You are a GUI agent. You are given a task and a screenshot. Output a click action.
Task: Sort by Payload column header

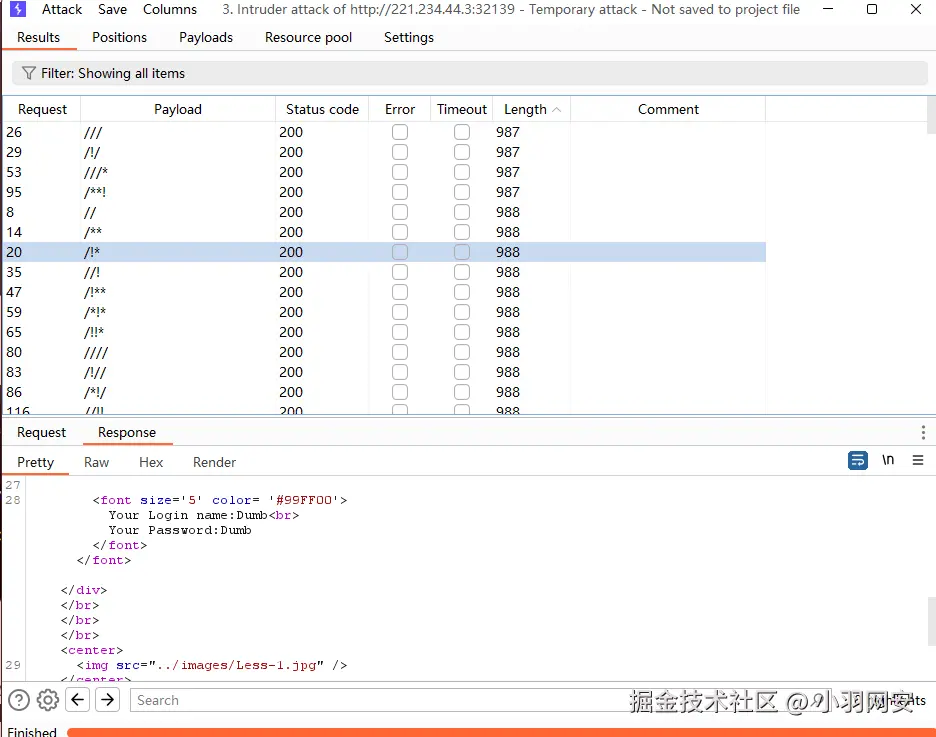178,109
